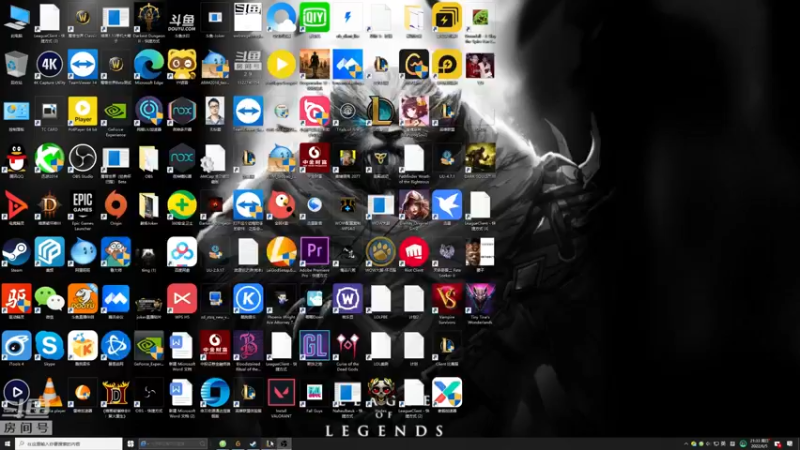Open the TeamViewer 14 shortcut

coord(83,65)
